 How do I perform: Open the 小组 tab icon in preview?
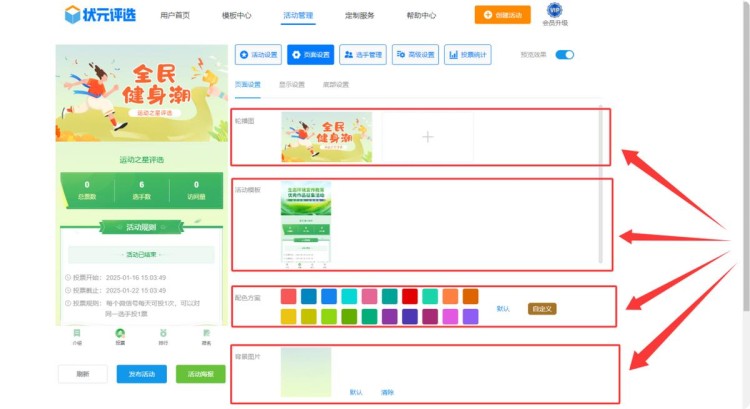click(x=77, y=335)
